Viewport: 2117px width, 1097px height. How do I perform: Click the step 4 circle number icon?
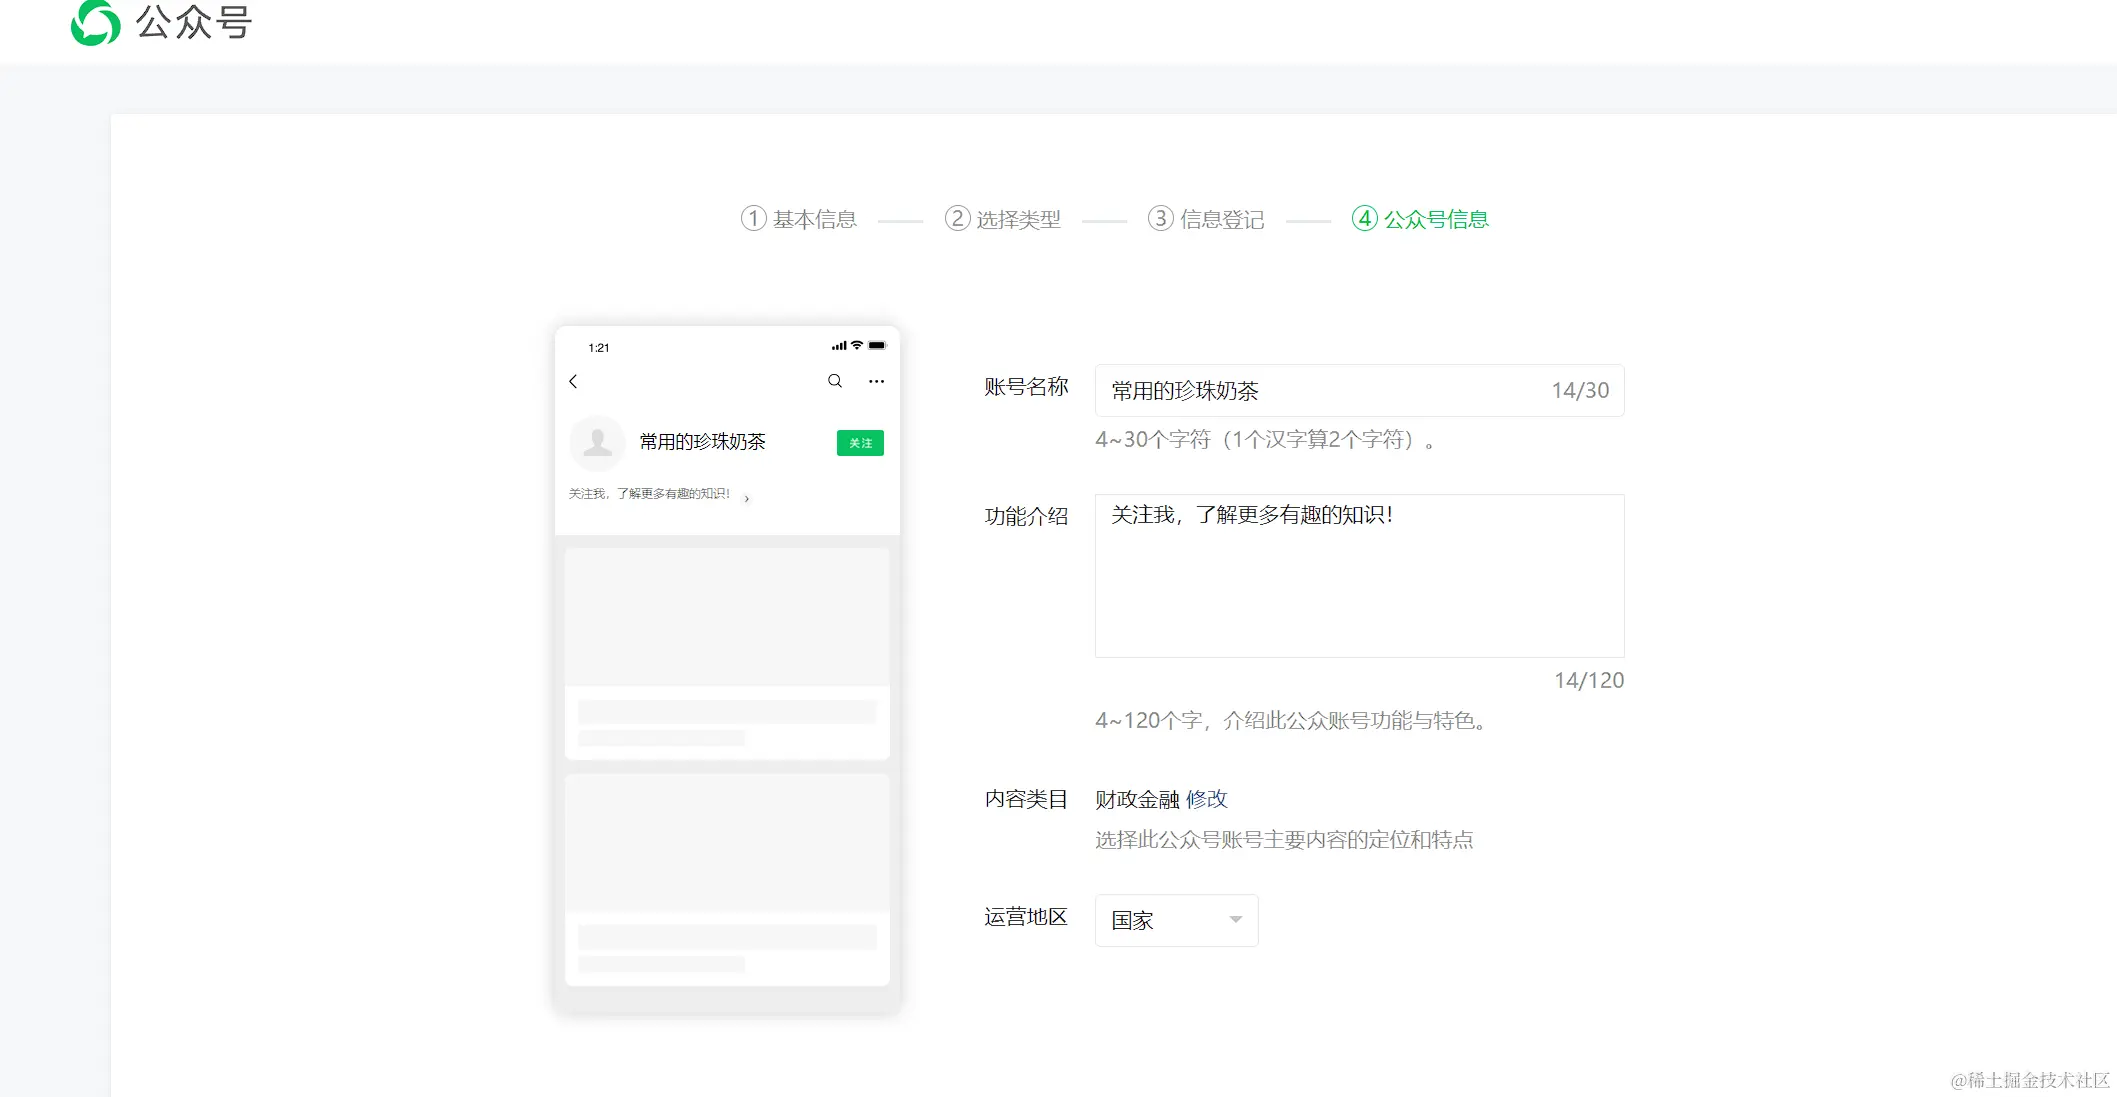point(1364,218)
